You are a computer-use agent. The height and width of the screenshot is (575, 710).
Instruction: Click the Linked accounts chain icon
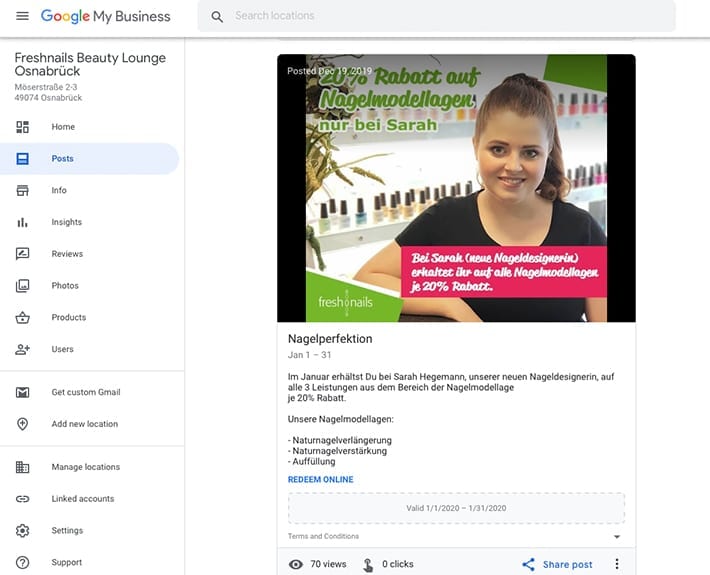[22, 498]
